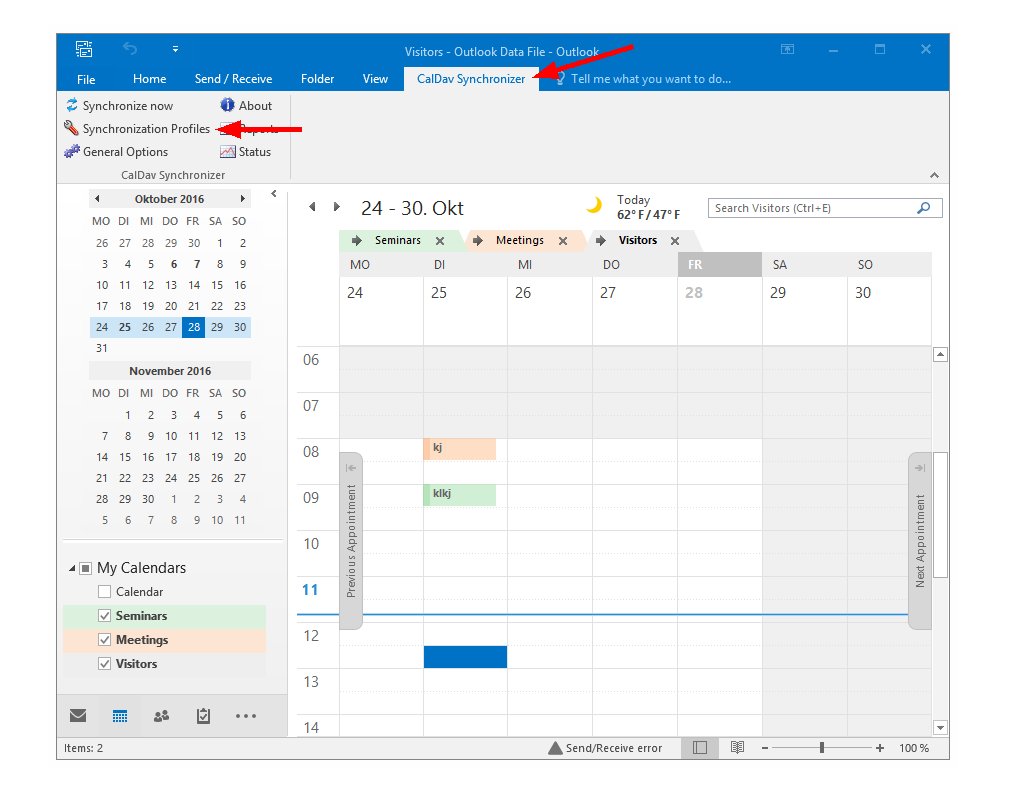Image resolution: width=1012 pixels, height=803 pixels.
Task: Click the About info icon
Action: 227,106
